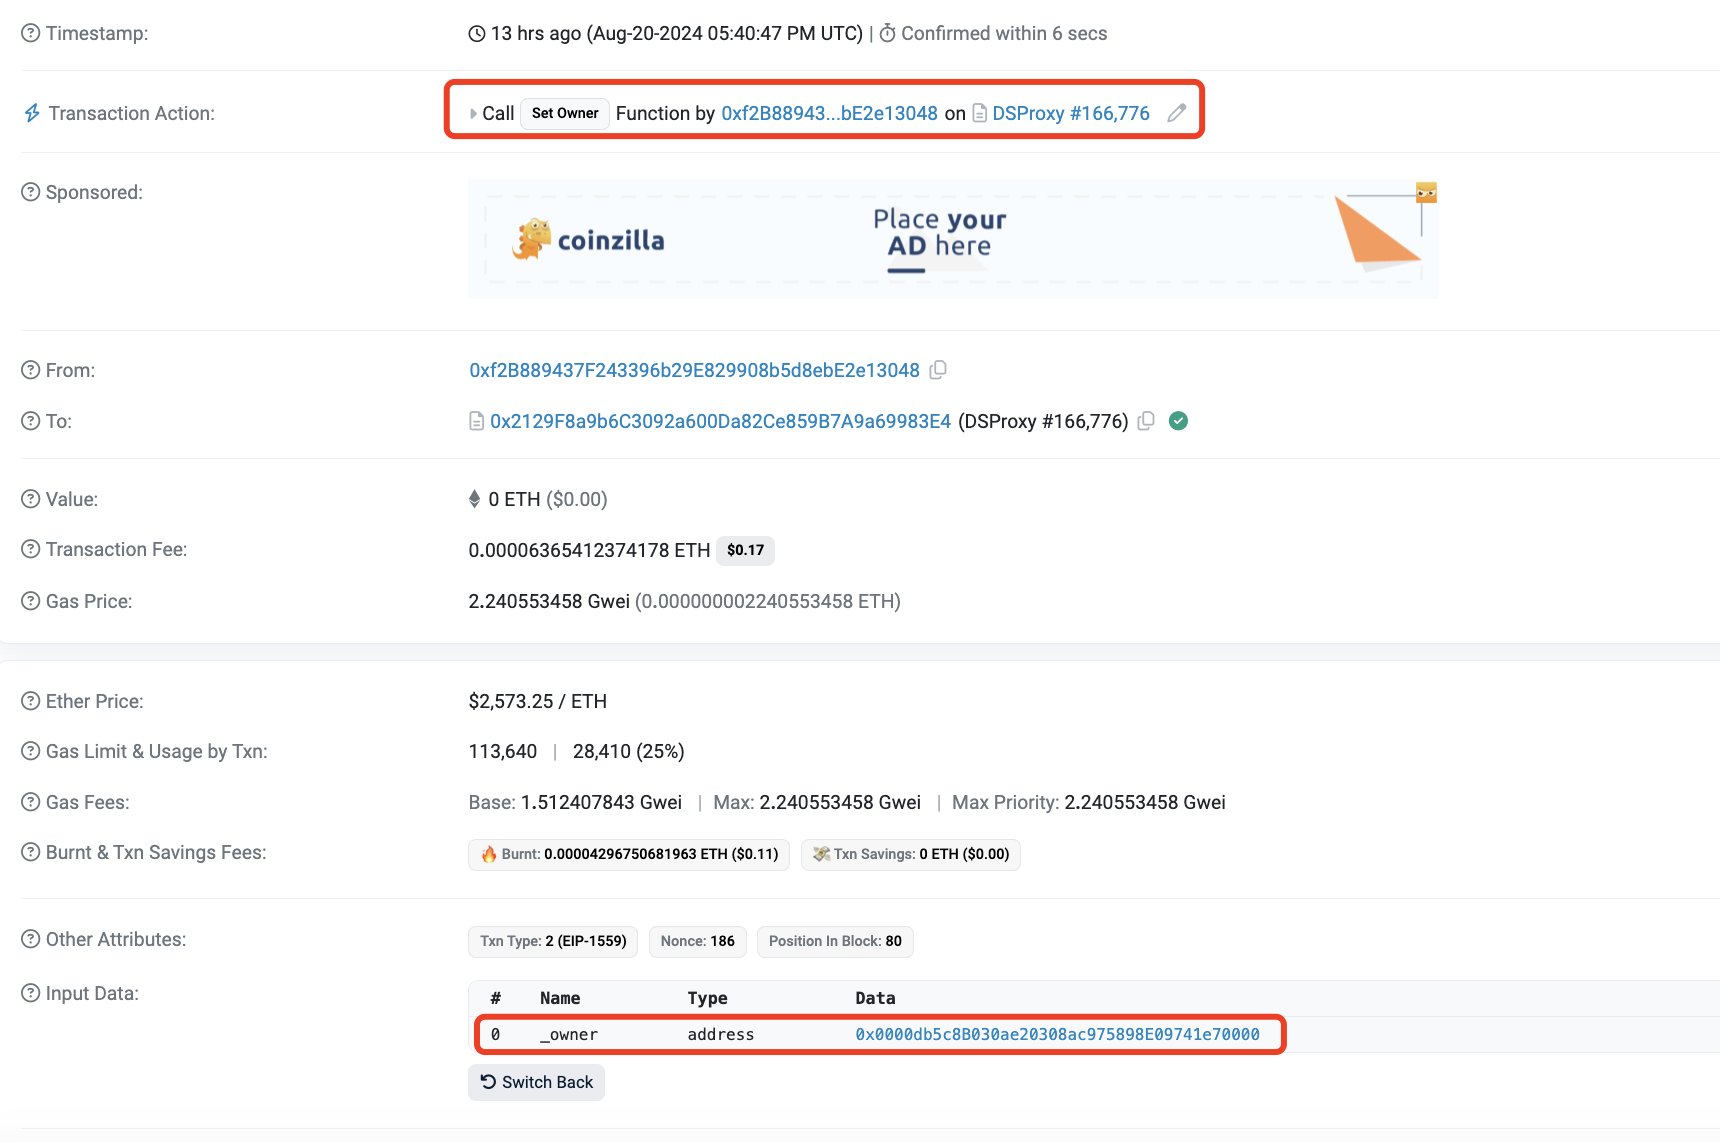This screenshot has width=1720, height=1142.
Task: Open the 0xf2B88943...bE2e13048 address link
Action: click(x=829, y=113)
